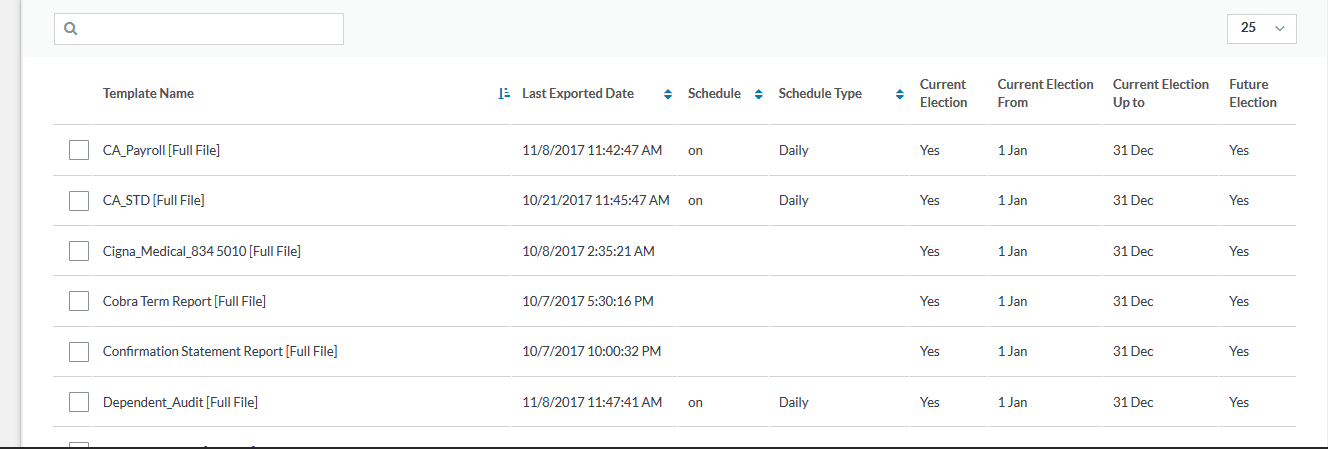Sort by Schedule column arrows
The height and width of the screenshot is (449, 1328).
pyautogui.click(x=758, y=94)
